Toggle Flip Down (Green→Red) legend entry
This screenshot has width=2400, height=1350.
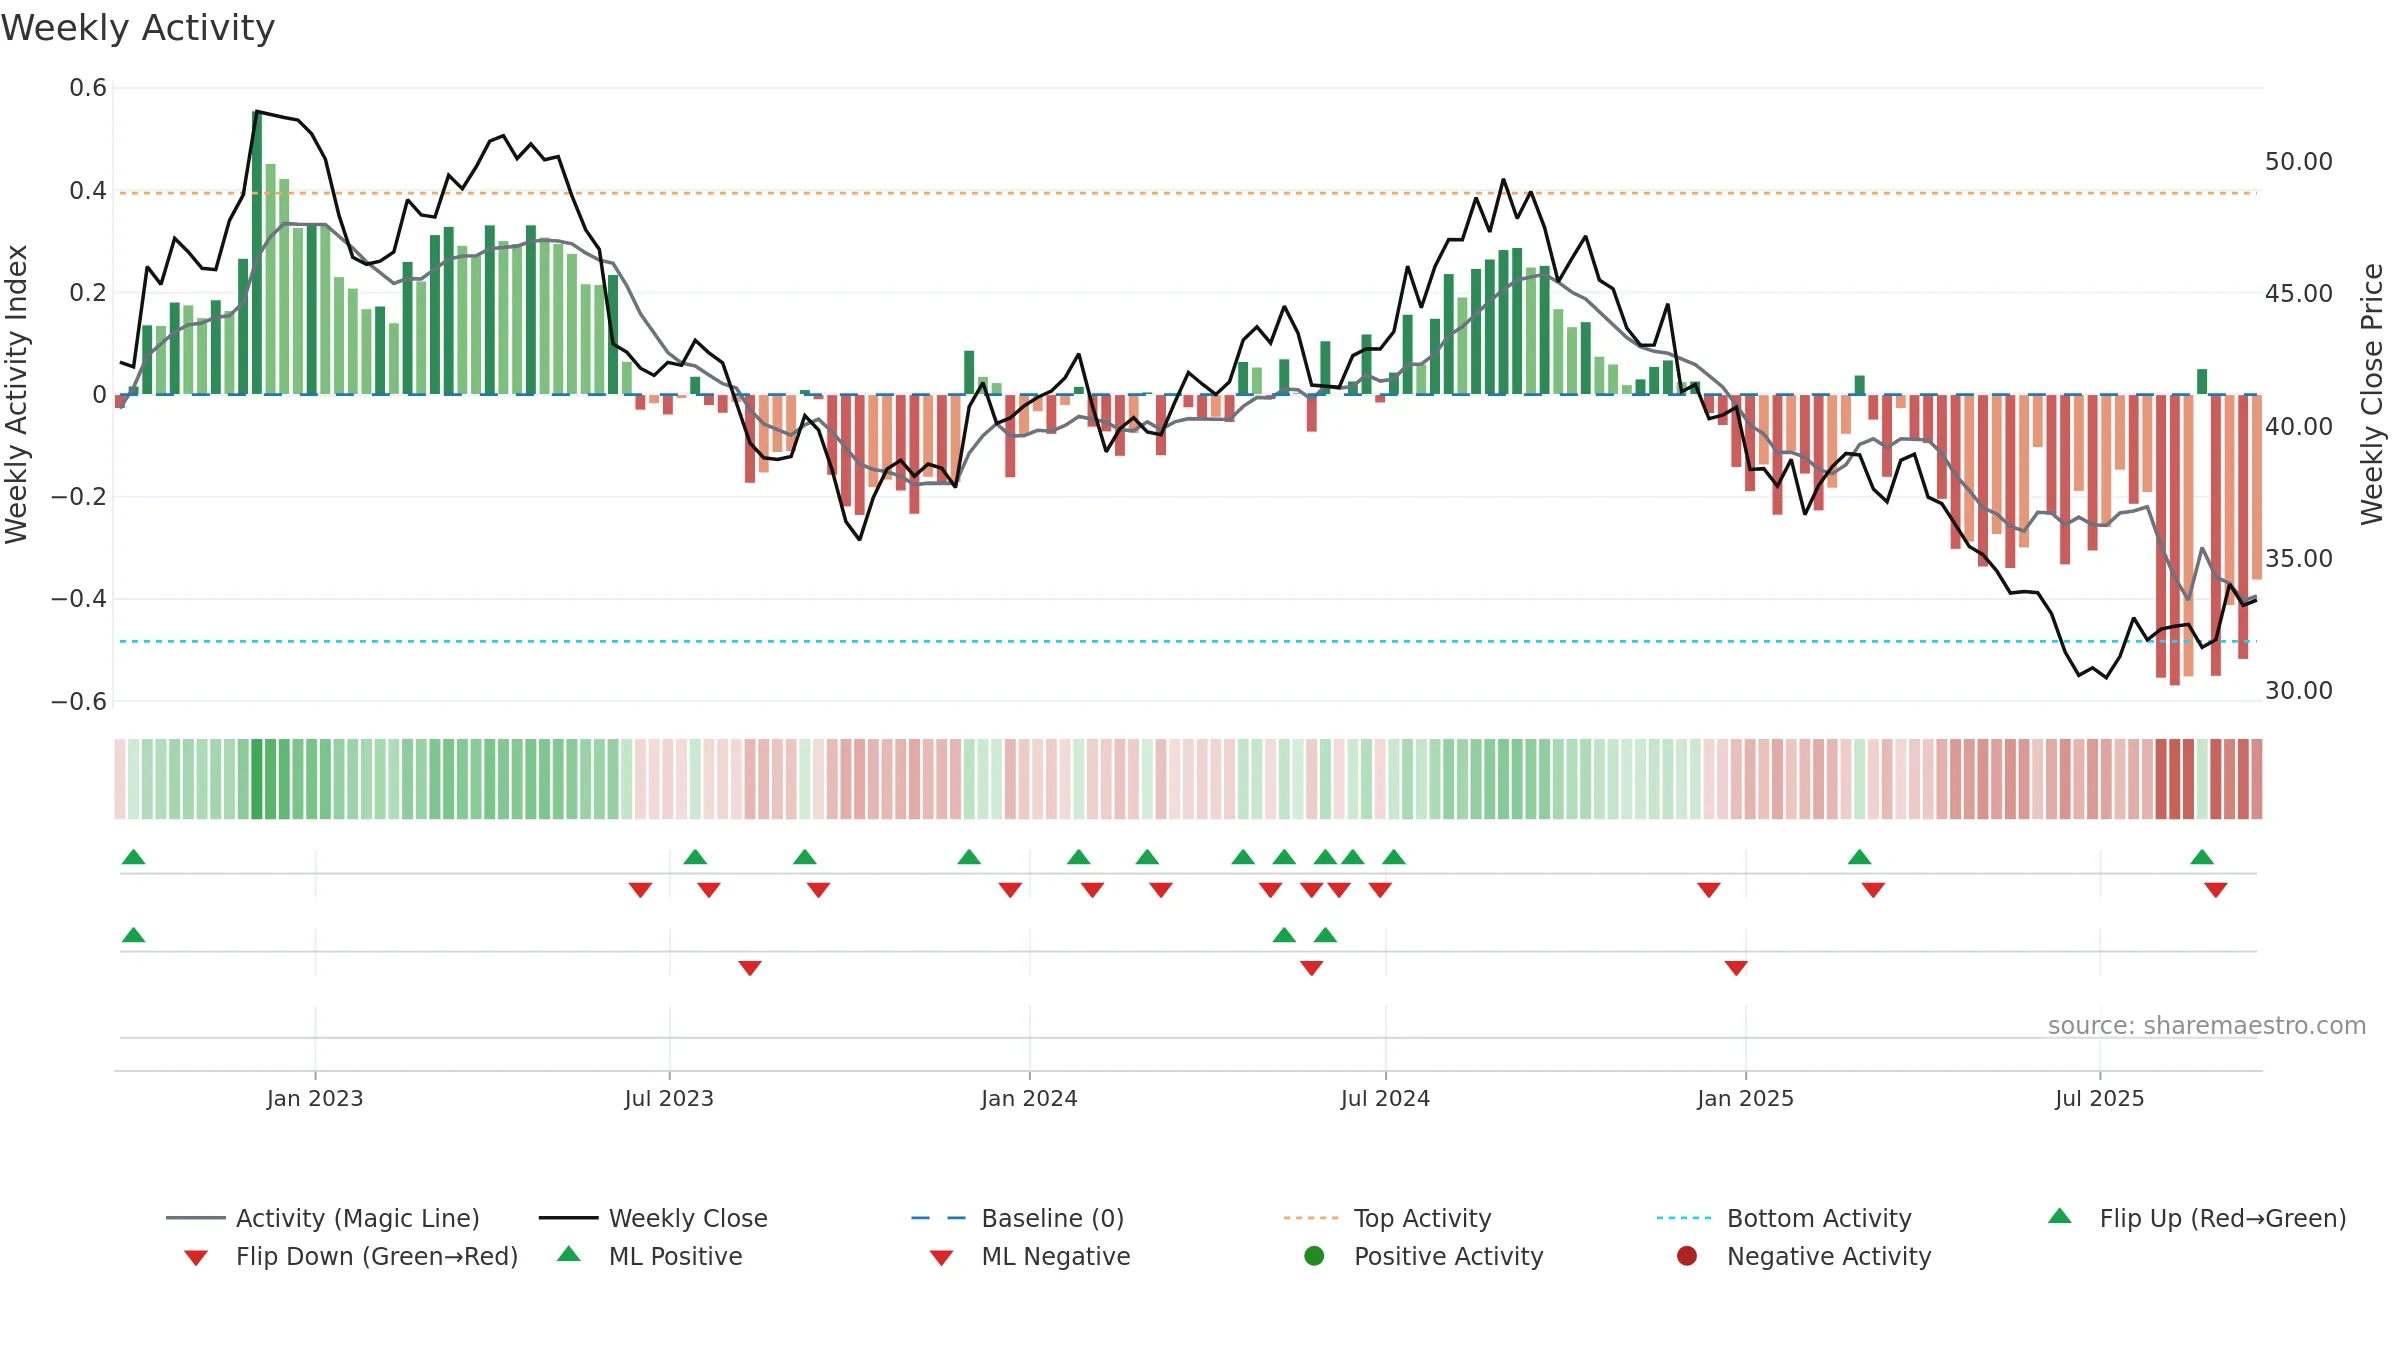(351, 1256)
